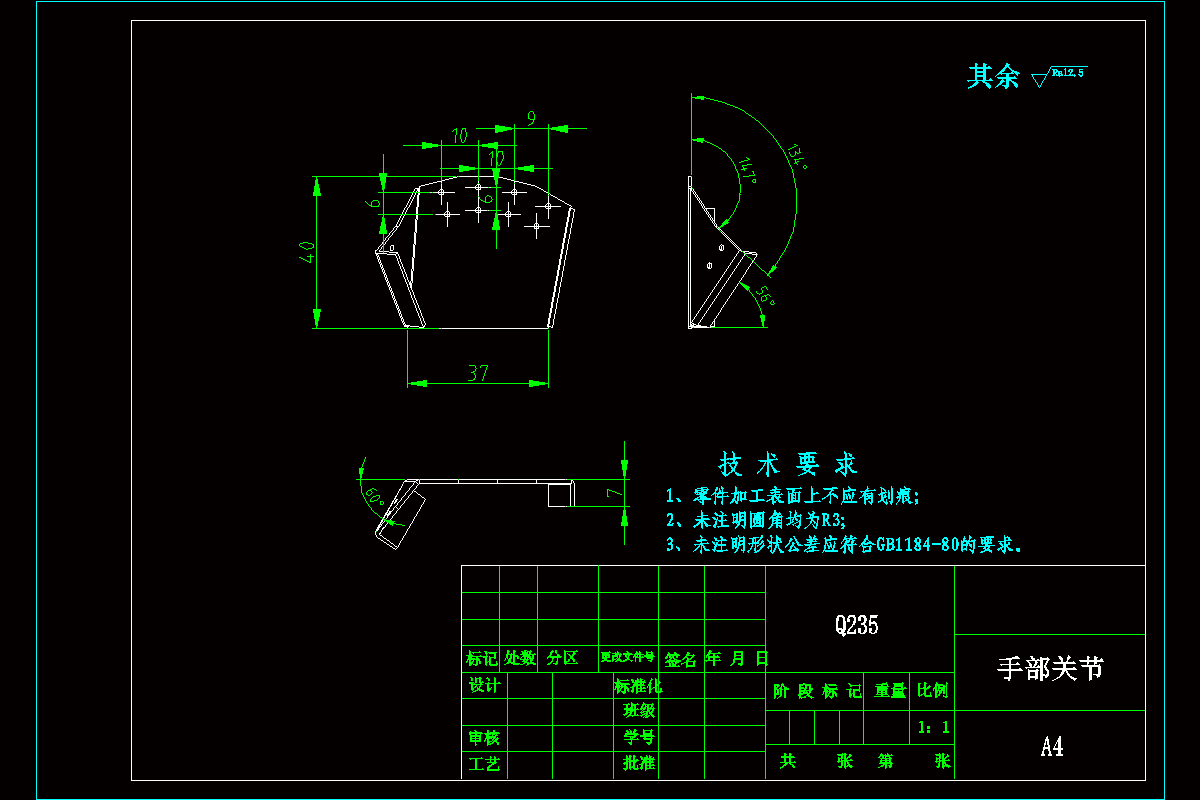The width and height of the screenshot is (1200, 800).
Task: Select the '批准' label
Action: click(x=639, y=764)
